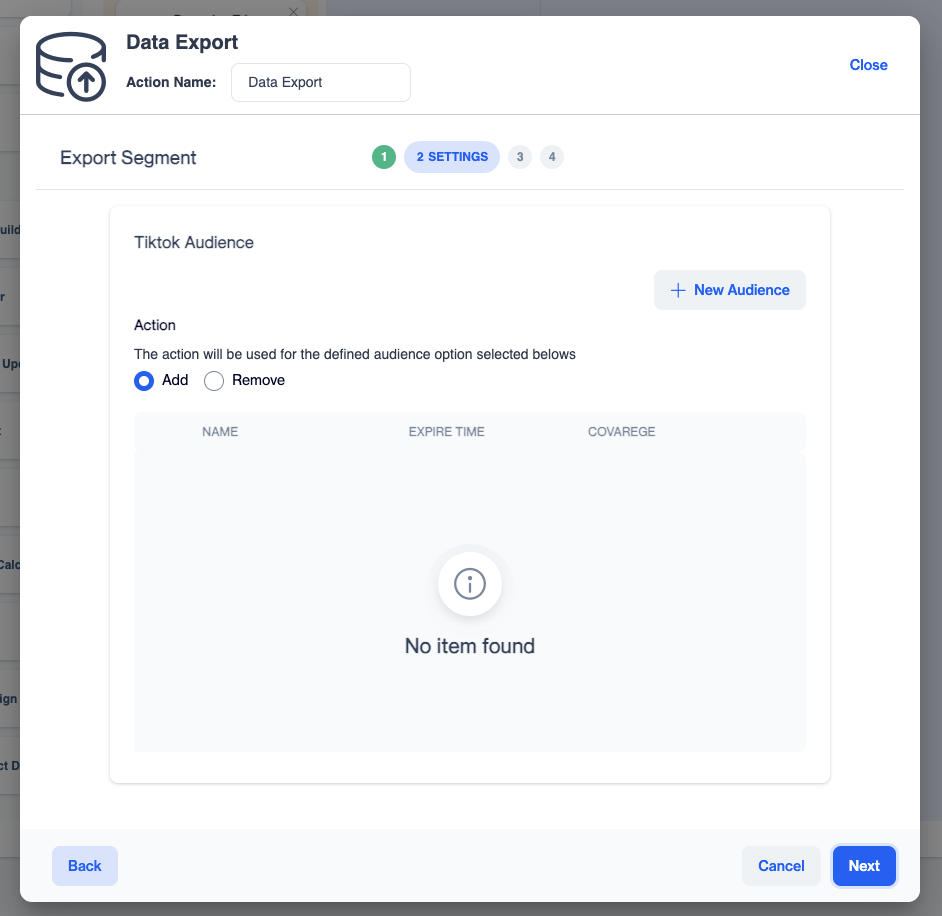The image size is (942, 916).
Task: Click the Data Export dialog title
Action: 182,43
